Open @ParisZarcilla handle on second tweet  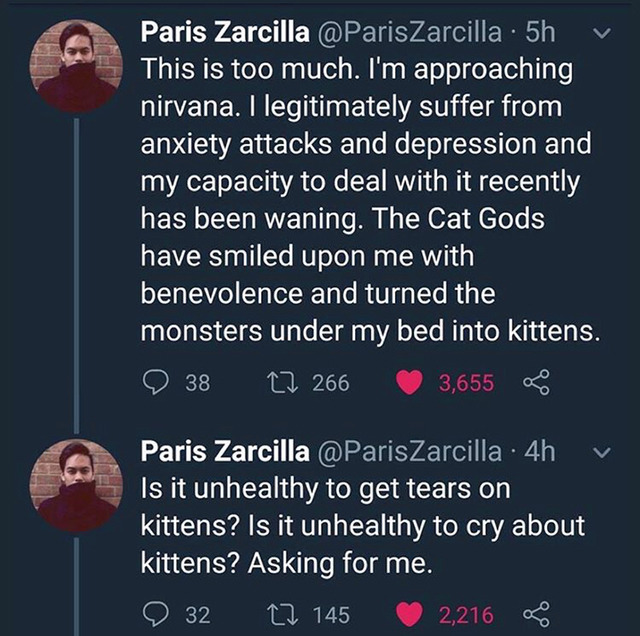click(x=407, y=451)
